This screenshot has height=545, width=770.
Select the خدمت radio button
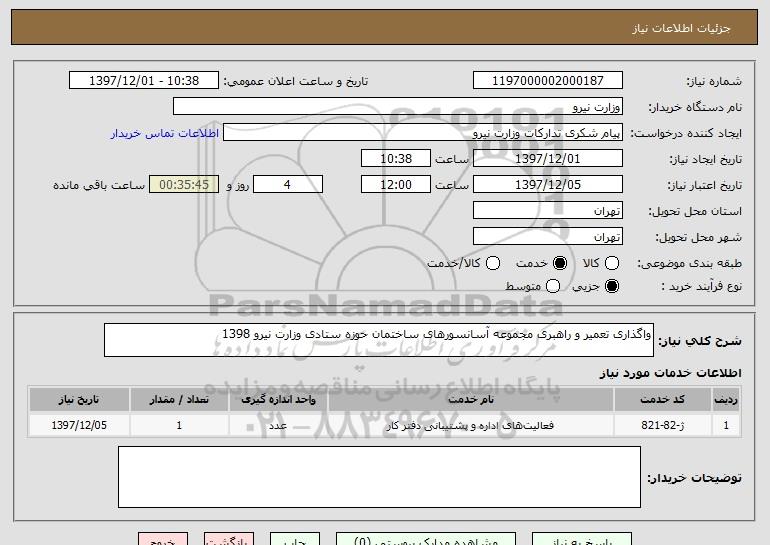pyautogui.click(x=560, y=263)
